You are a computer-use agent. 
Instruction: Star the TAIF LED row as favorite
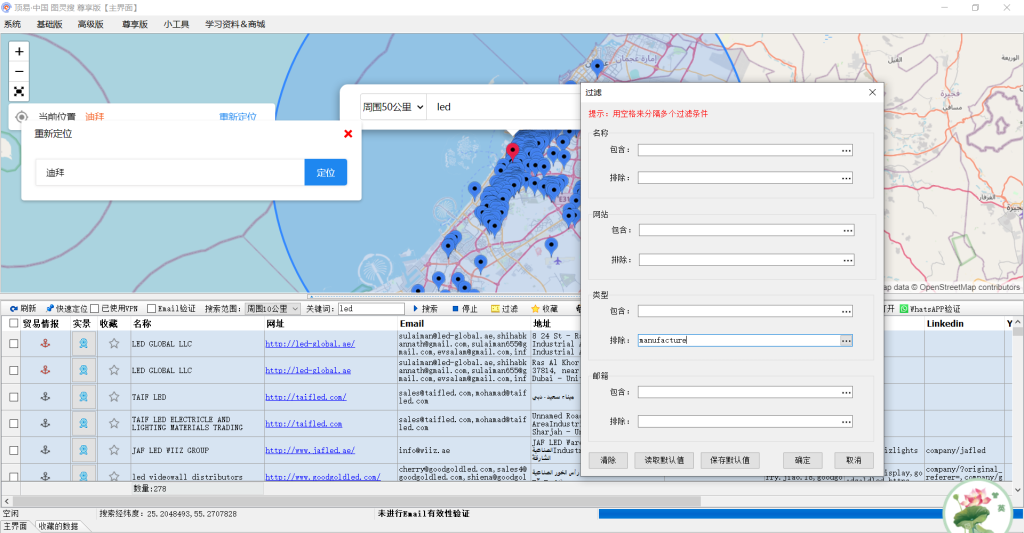[114, 397]
